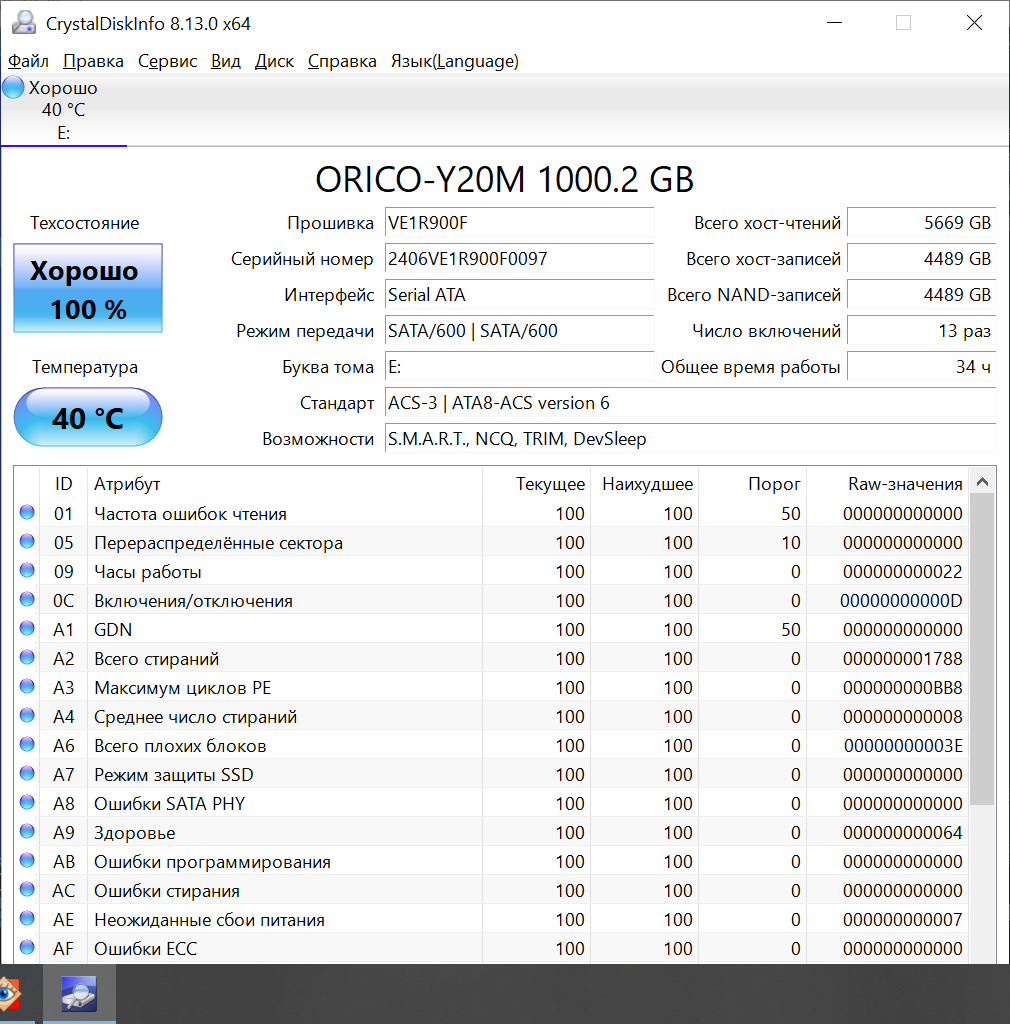Select the blue disk status orb for E:
The image size is (1010, 1024).
coord(13,88)
